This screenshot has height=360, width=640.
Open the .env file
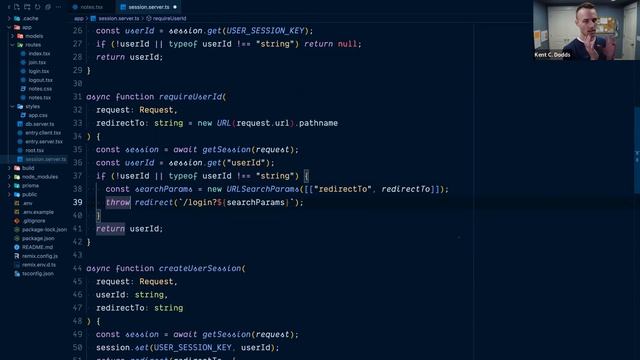pos(27,203)
